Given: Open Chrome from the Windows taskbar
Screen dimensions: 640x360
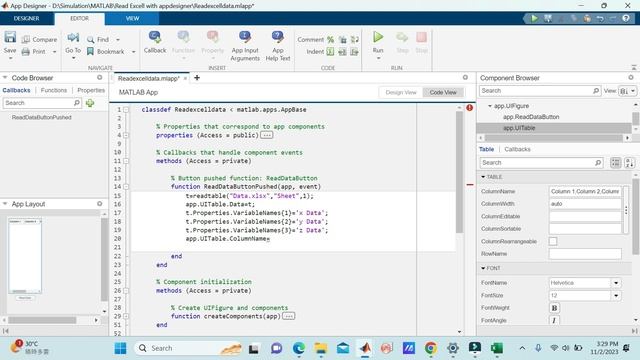Looking at the screenshot, I should point(430,348).
